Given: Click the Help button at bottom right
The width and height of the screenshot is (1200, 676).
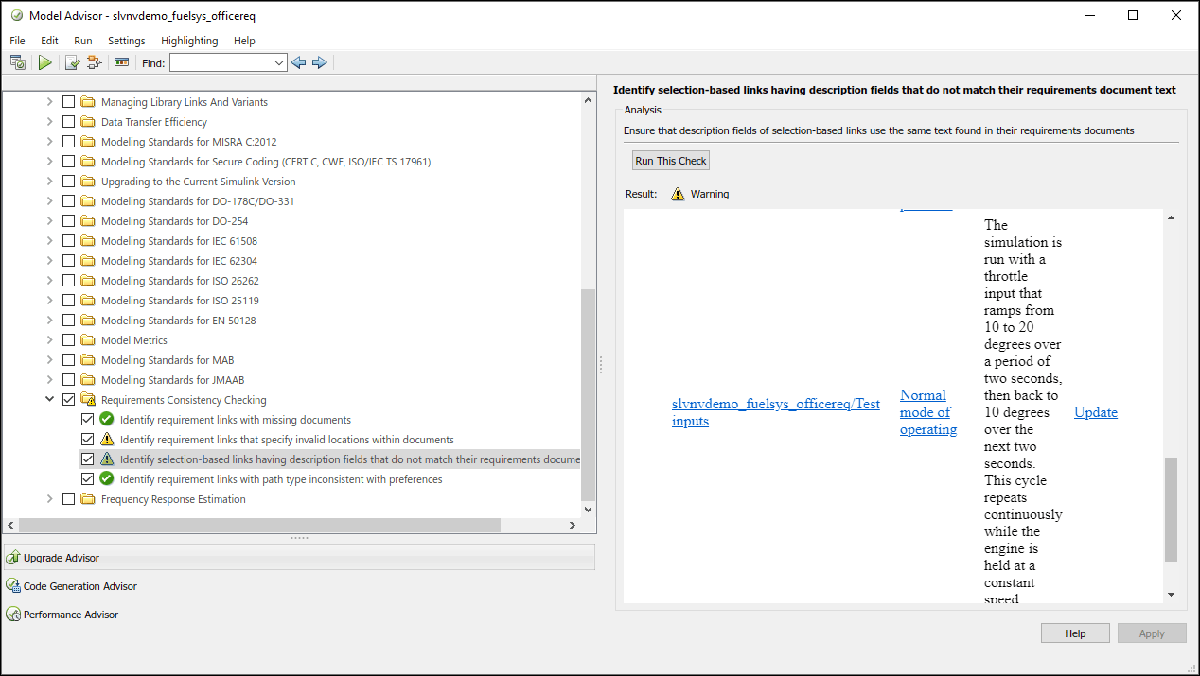Looking at the screenshot, I should click(1075, 632).
